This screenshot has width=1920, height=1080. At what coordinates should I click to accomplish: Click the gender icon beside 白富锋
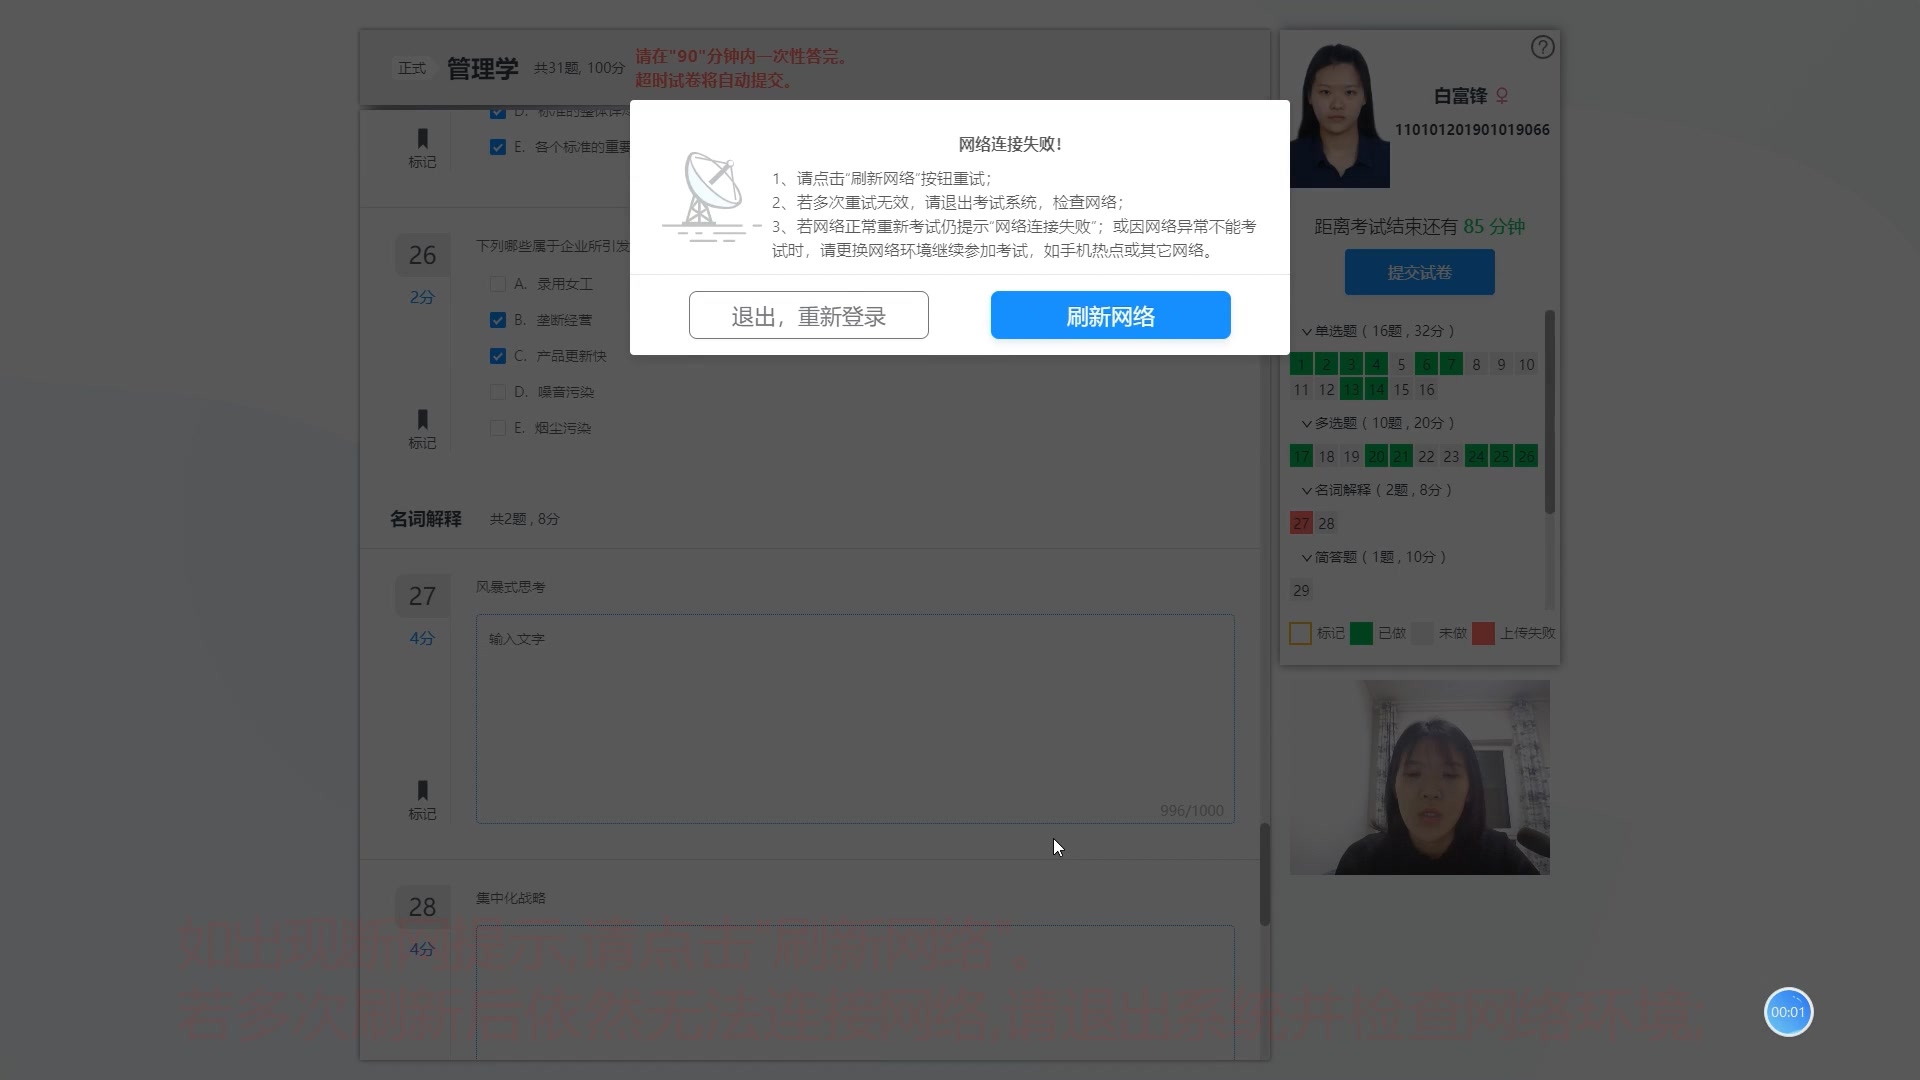click(1504, 96)
